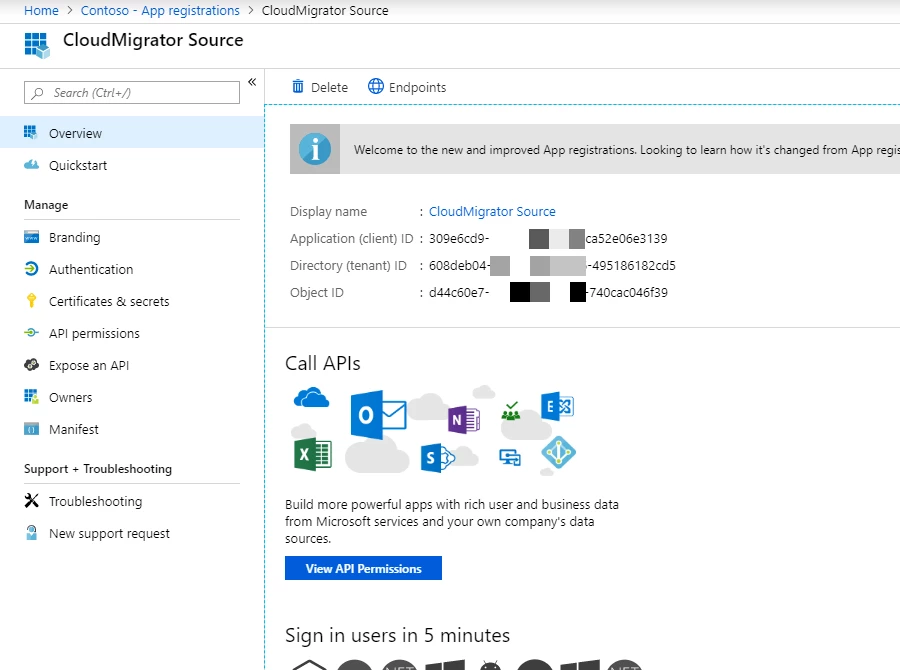Viewport: 900px width, 670px height.
Task: Click the Expose an API cloud icon
Action: click(32, 365)
